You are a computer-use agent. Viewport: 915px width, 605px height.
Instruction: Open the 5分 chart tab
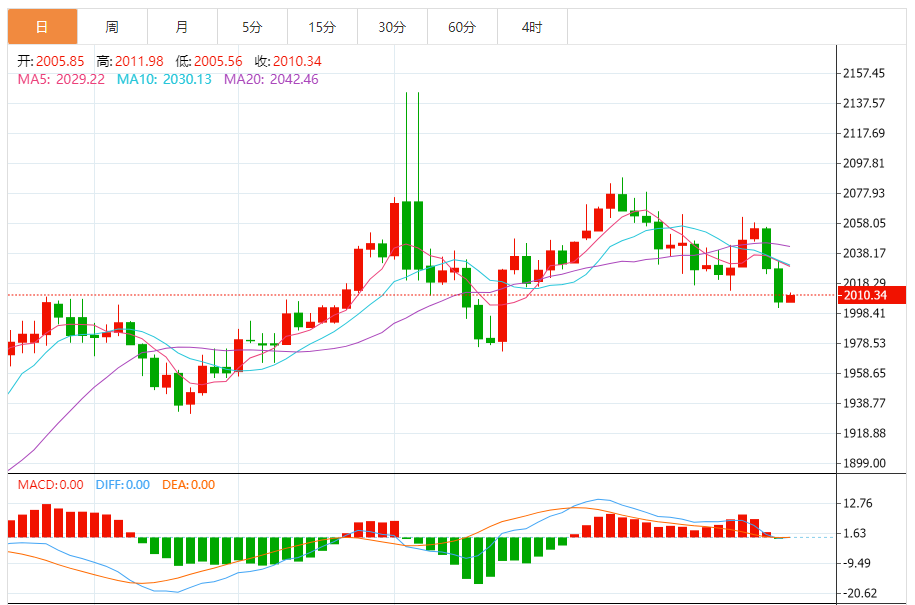point(252,27)
